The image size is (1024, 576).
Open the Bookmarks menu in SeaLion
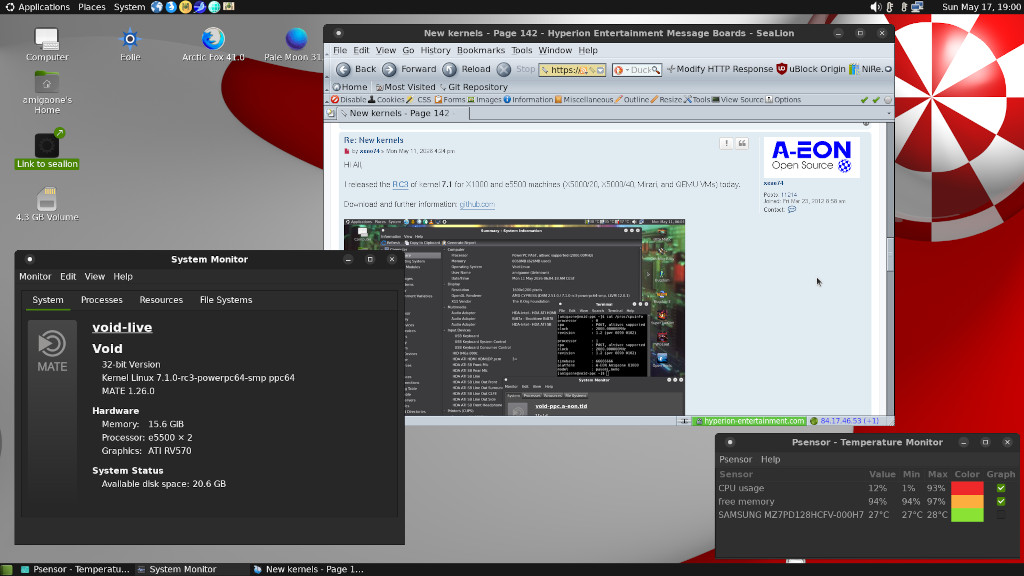[x=481, y=50]
